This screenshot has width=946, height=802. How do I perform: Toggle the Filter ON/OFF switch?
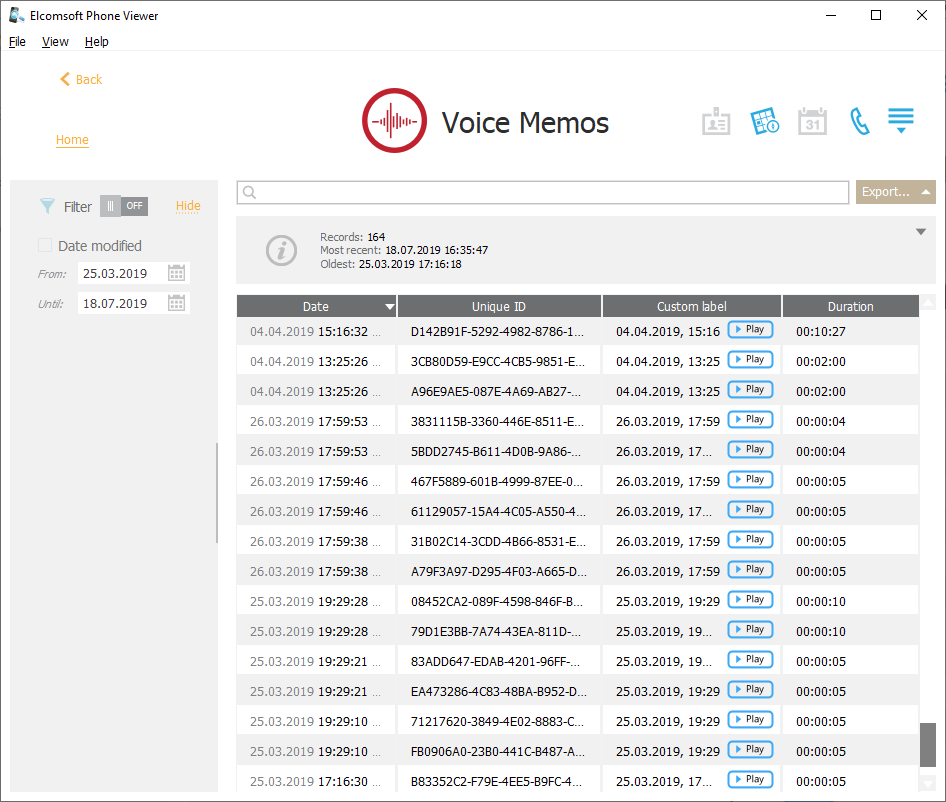(x=124, y=206)
